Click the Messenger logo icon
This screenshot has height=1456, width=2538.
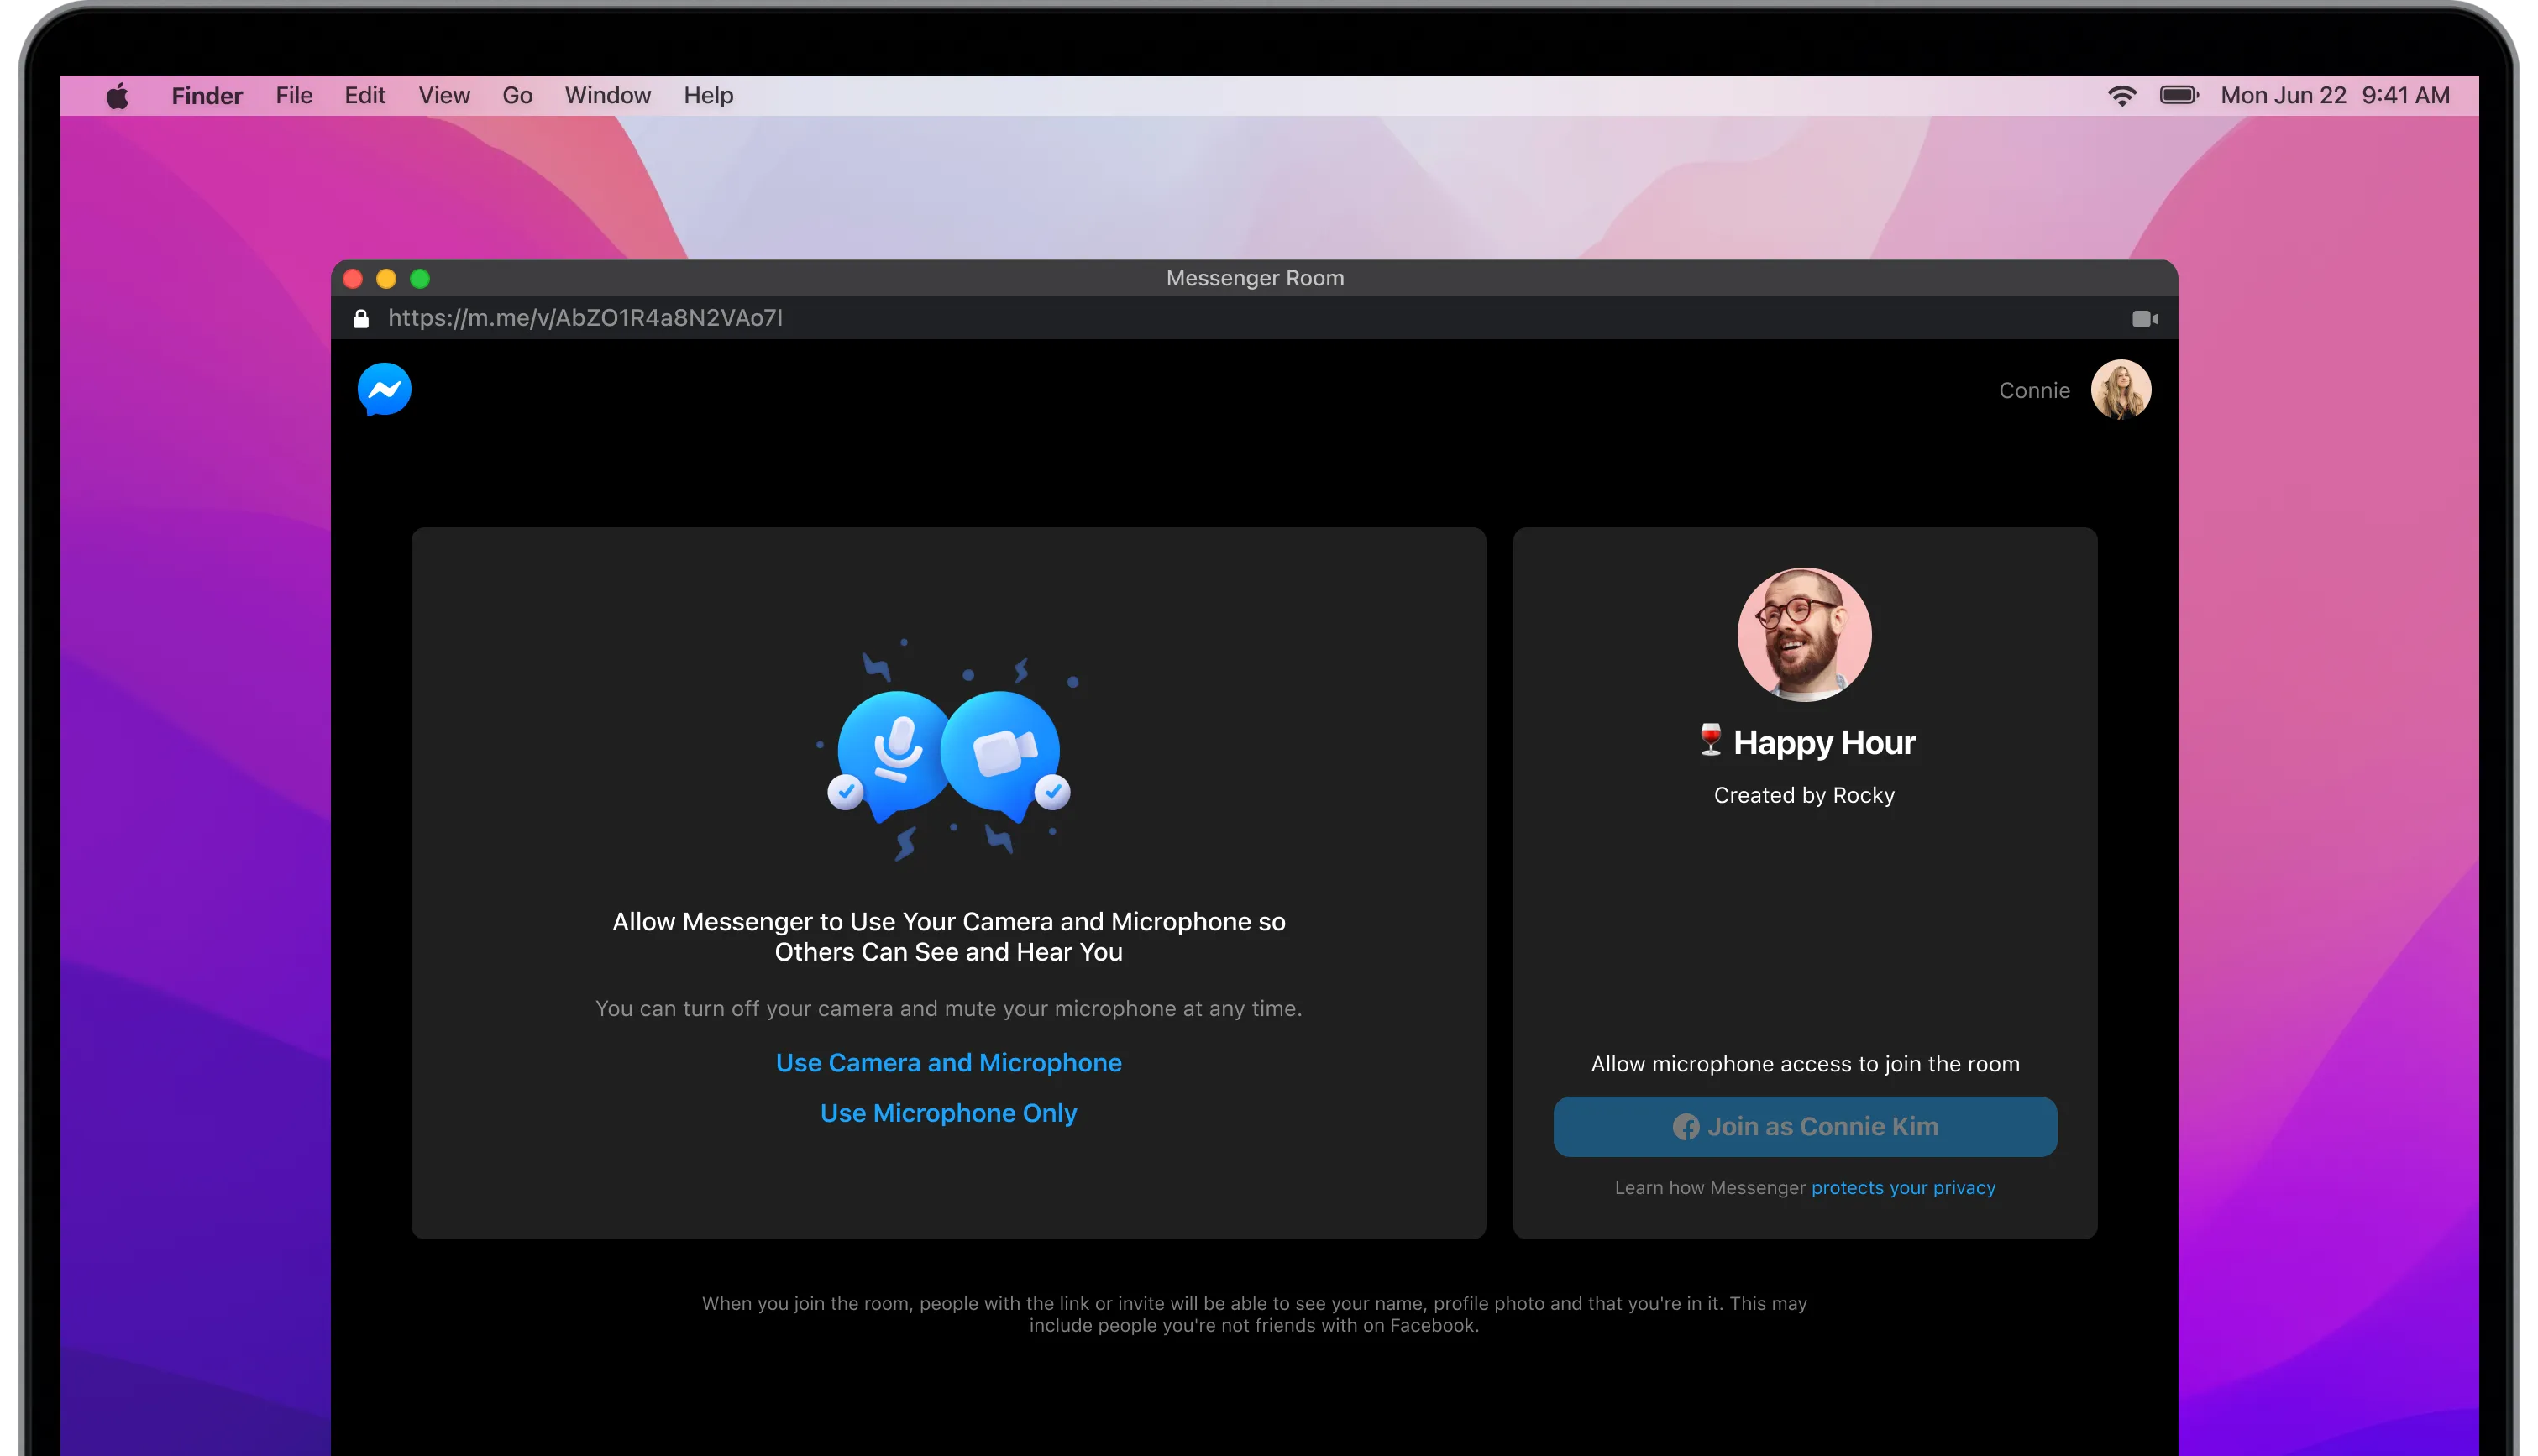pos(384,389)
